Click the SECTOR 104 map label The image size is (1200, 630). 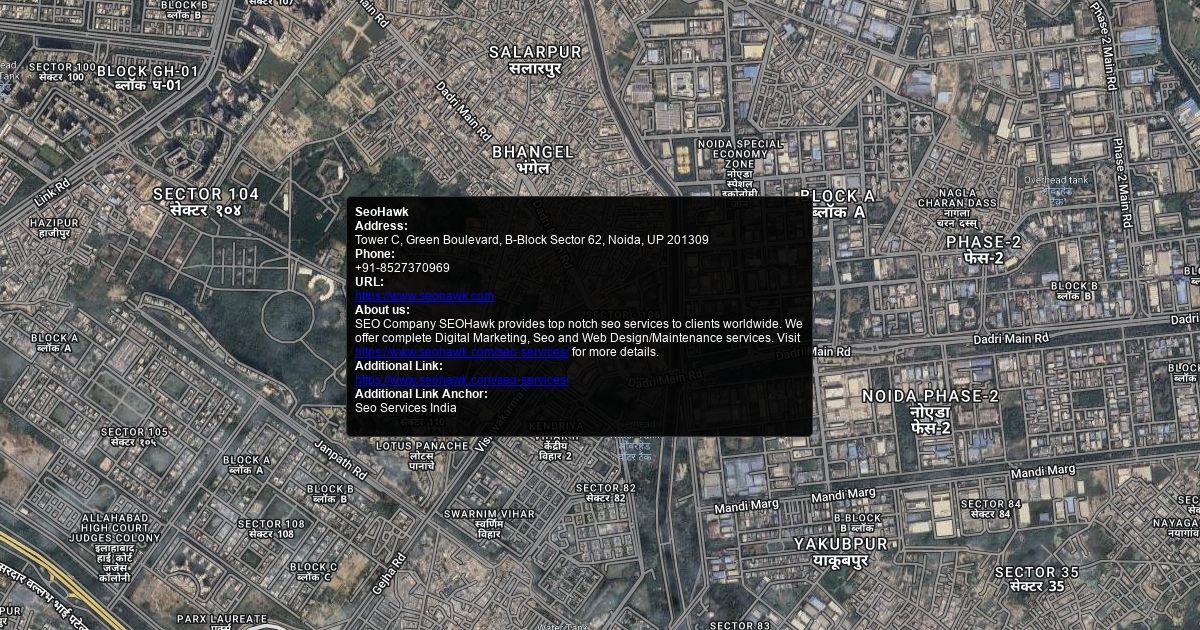coord(205,194)
